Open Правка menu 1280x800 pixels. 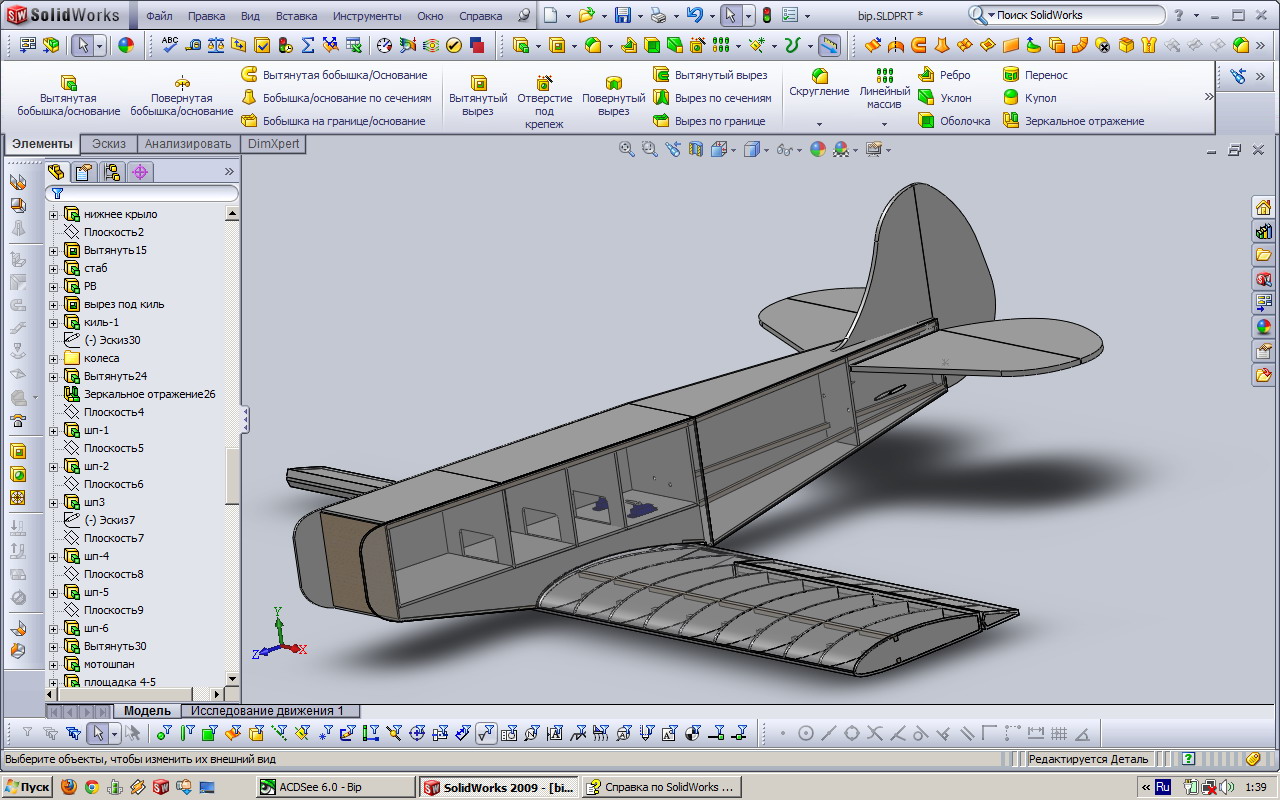206,16
